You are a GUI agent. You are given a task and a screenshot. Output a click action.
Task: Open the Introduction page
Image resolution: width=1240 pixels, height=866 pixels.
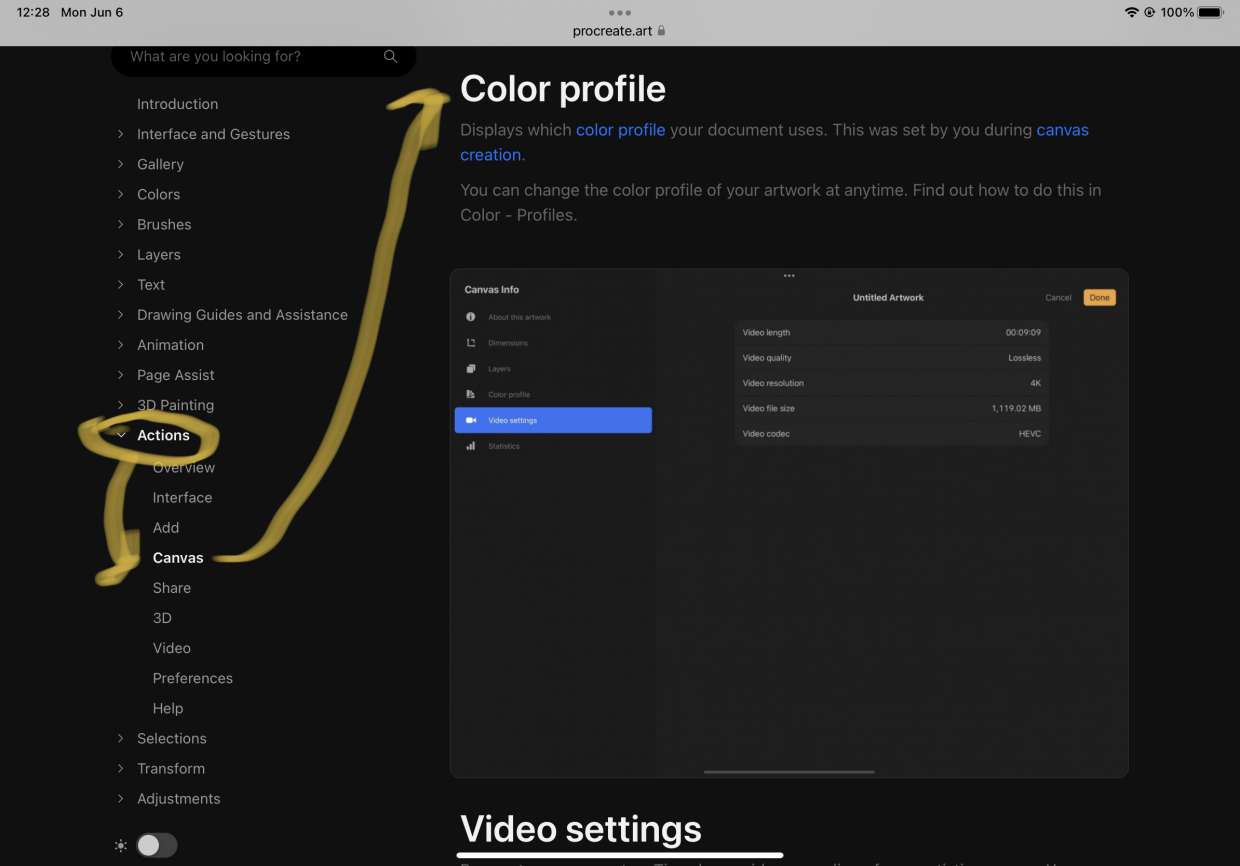pos(177,104)
